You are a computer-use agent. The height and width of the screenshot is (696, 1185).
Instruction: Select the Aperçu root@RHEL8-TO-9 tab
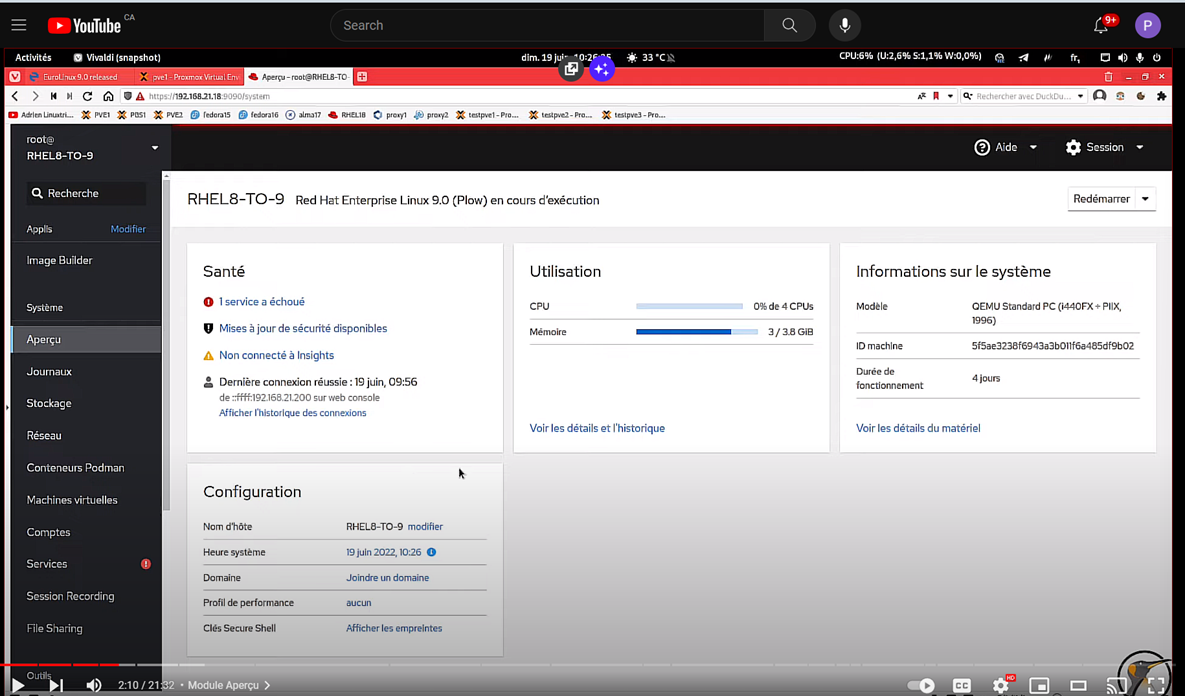[299, 76]
